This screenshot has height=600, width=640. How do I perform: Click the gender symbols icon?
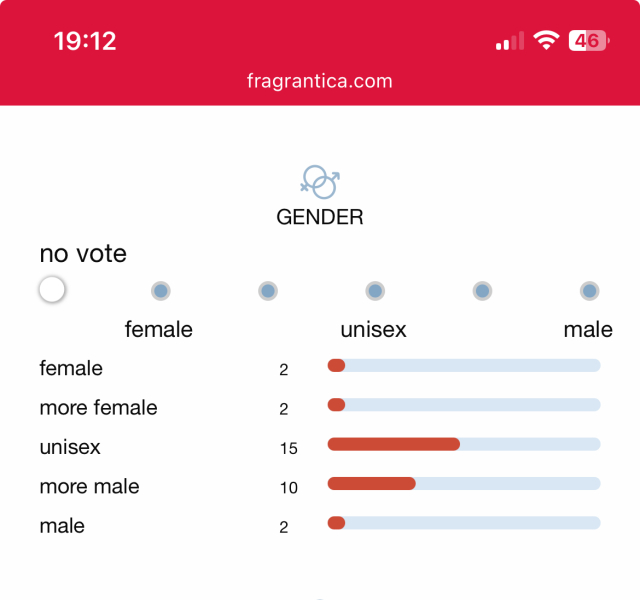(320, 181)
